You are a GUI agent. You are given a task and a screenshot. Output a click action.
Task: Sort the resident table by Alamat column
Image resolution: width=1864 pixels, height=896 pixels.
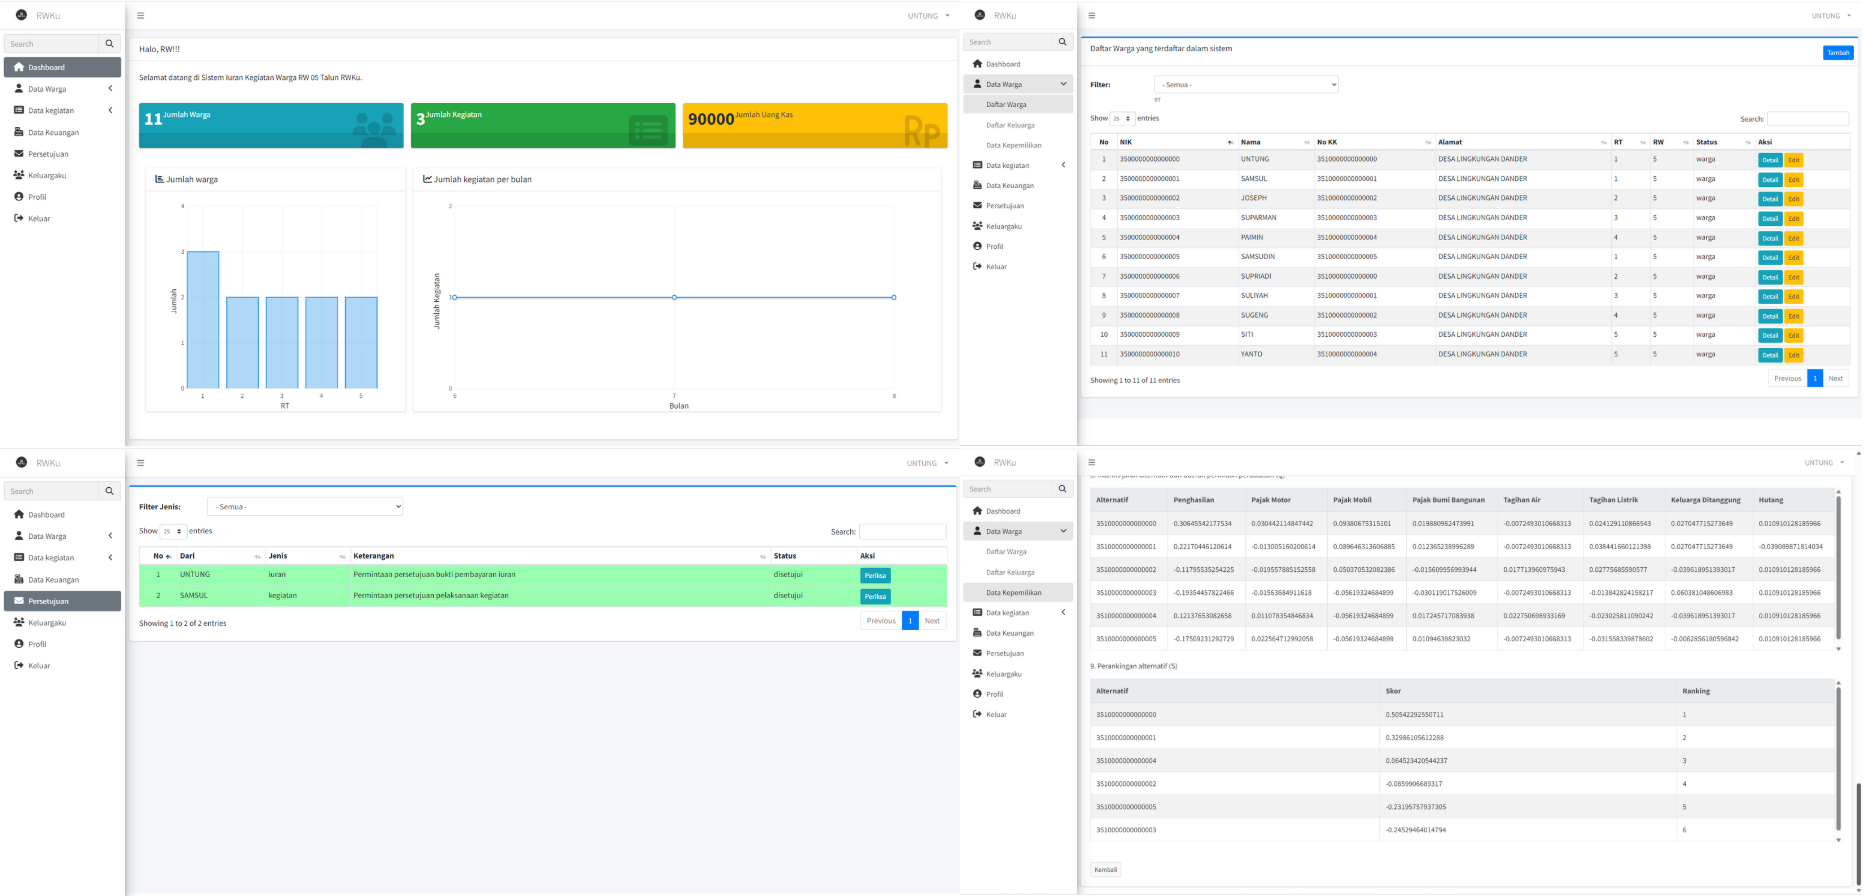[1521, 142]
